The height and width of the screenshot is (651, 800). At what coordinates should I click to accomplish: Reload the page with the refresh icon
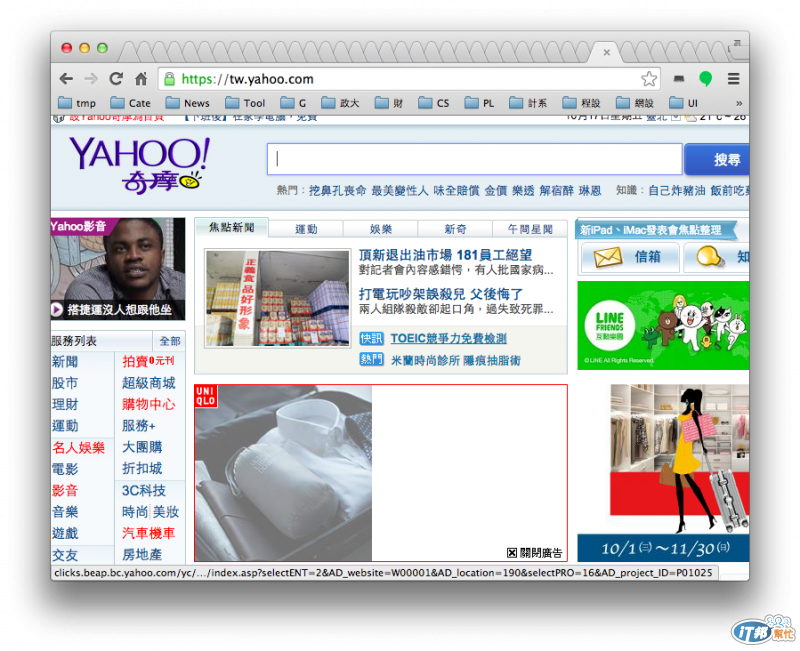click(116, 79)
